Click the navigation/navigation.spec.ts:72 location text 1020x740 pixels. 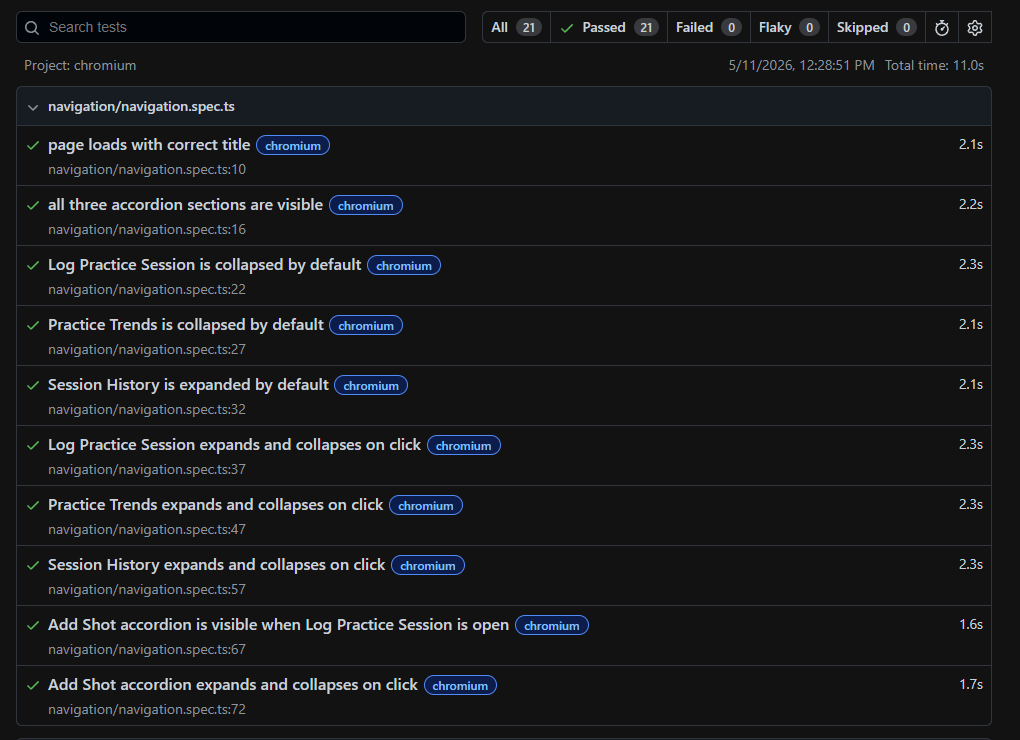(147, 709)
